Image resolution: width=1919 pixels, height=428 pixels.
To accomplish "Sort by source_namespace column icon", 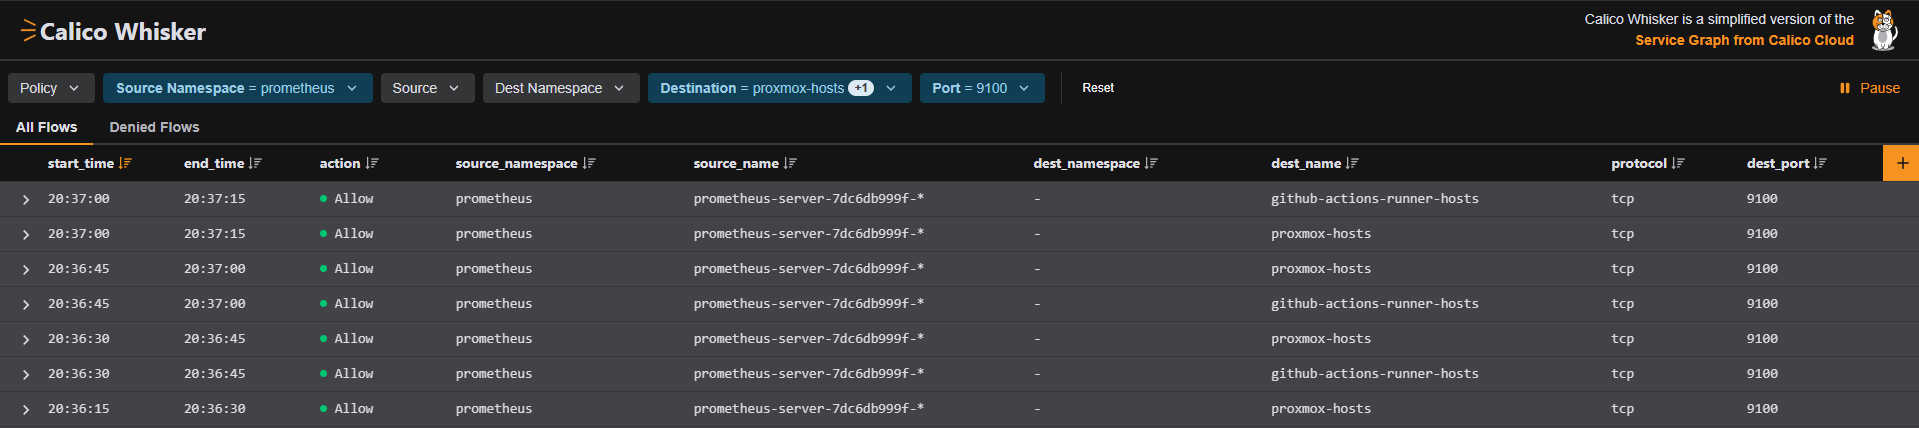I will pos(589,163).
